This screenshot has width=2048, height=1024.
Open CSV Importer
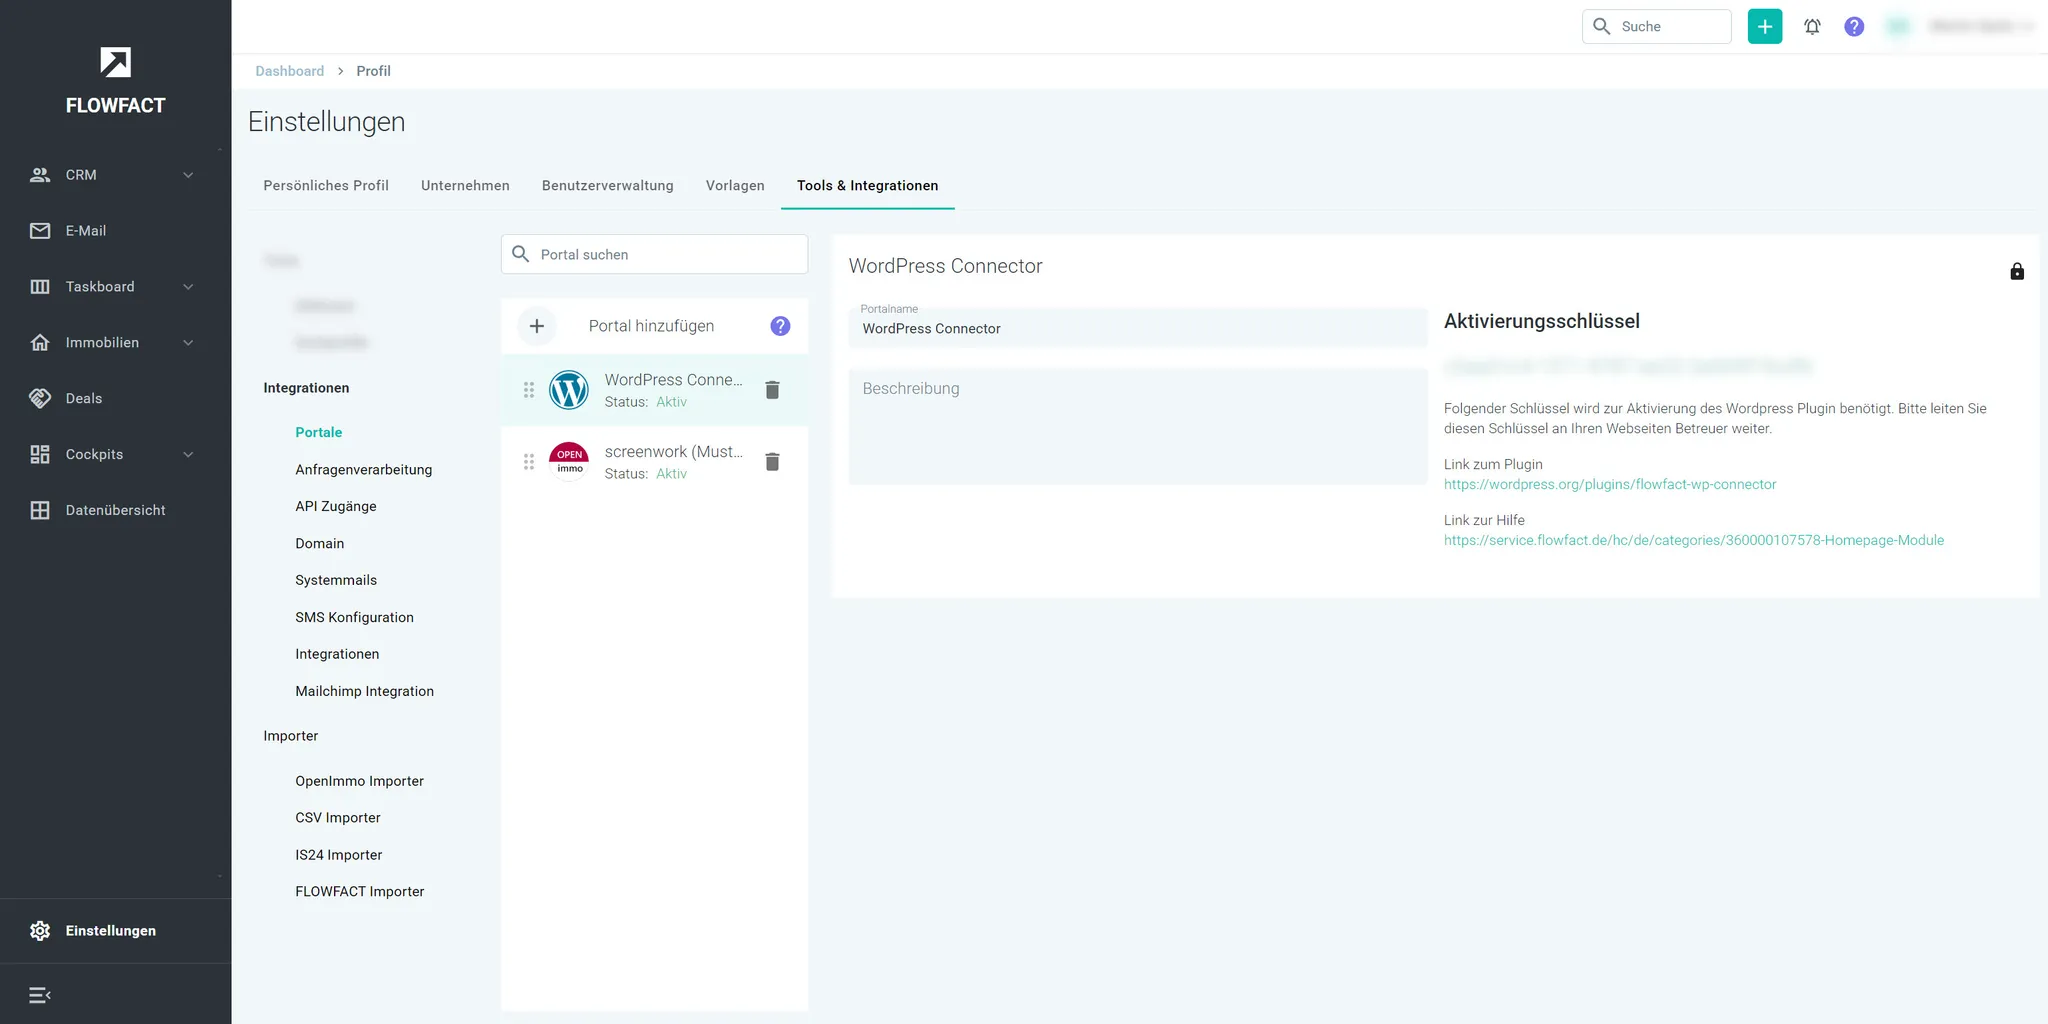pyautogui.click(x=338, y=818)
